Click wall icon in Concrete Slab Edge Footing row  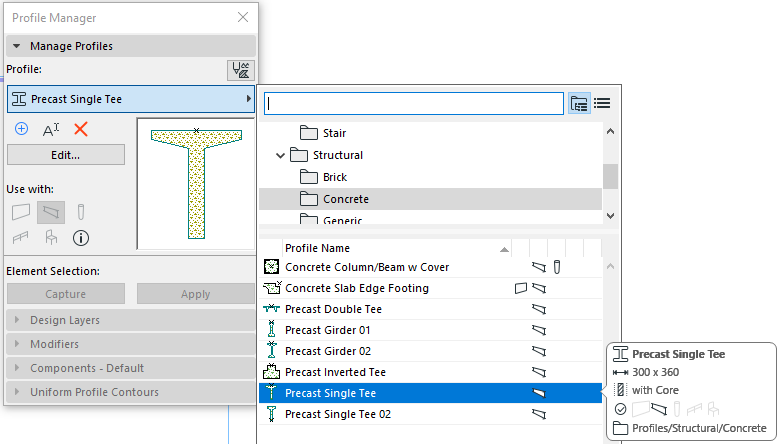[521, 288]
